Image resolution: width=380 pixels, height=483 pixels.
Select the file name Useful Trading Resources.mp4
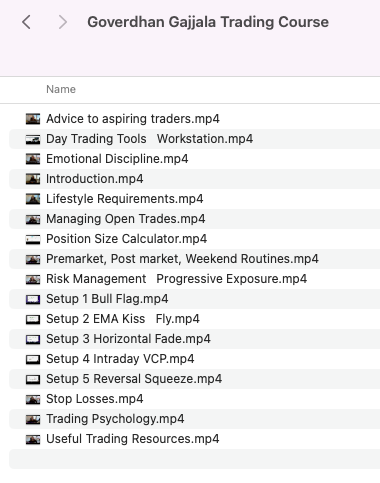pos(133,439)
